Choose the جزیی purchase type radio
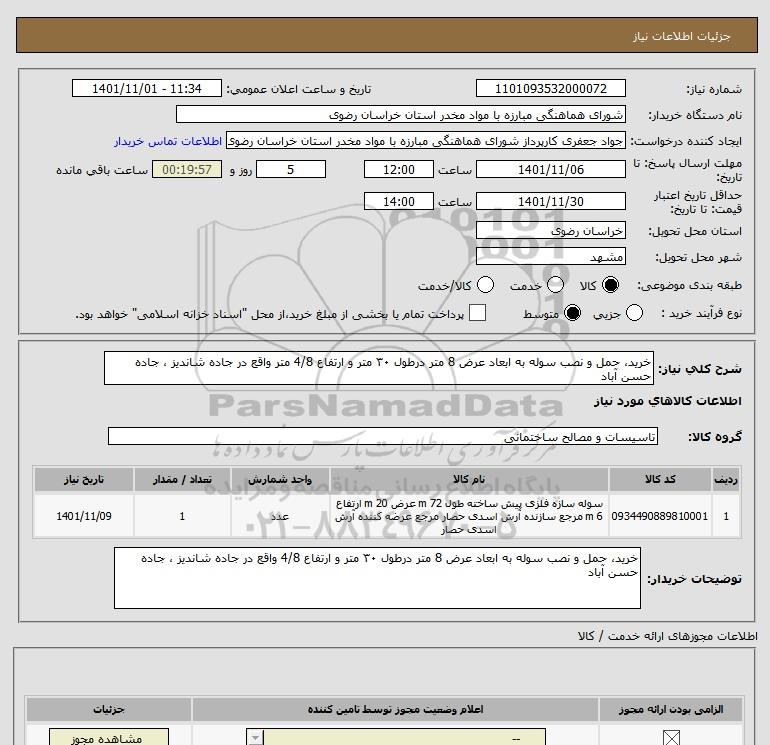 point(634,313)
